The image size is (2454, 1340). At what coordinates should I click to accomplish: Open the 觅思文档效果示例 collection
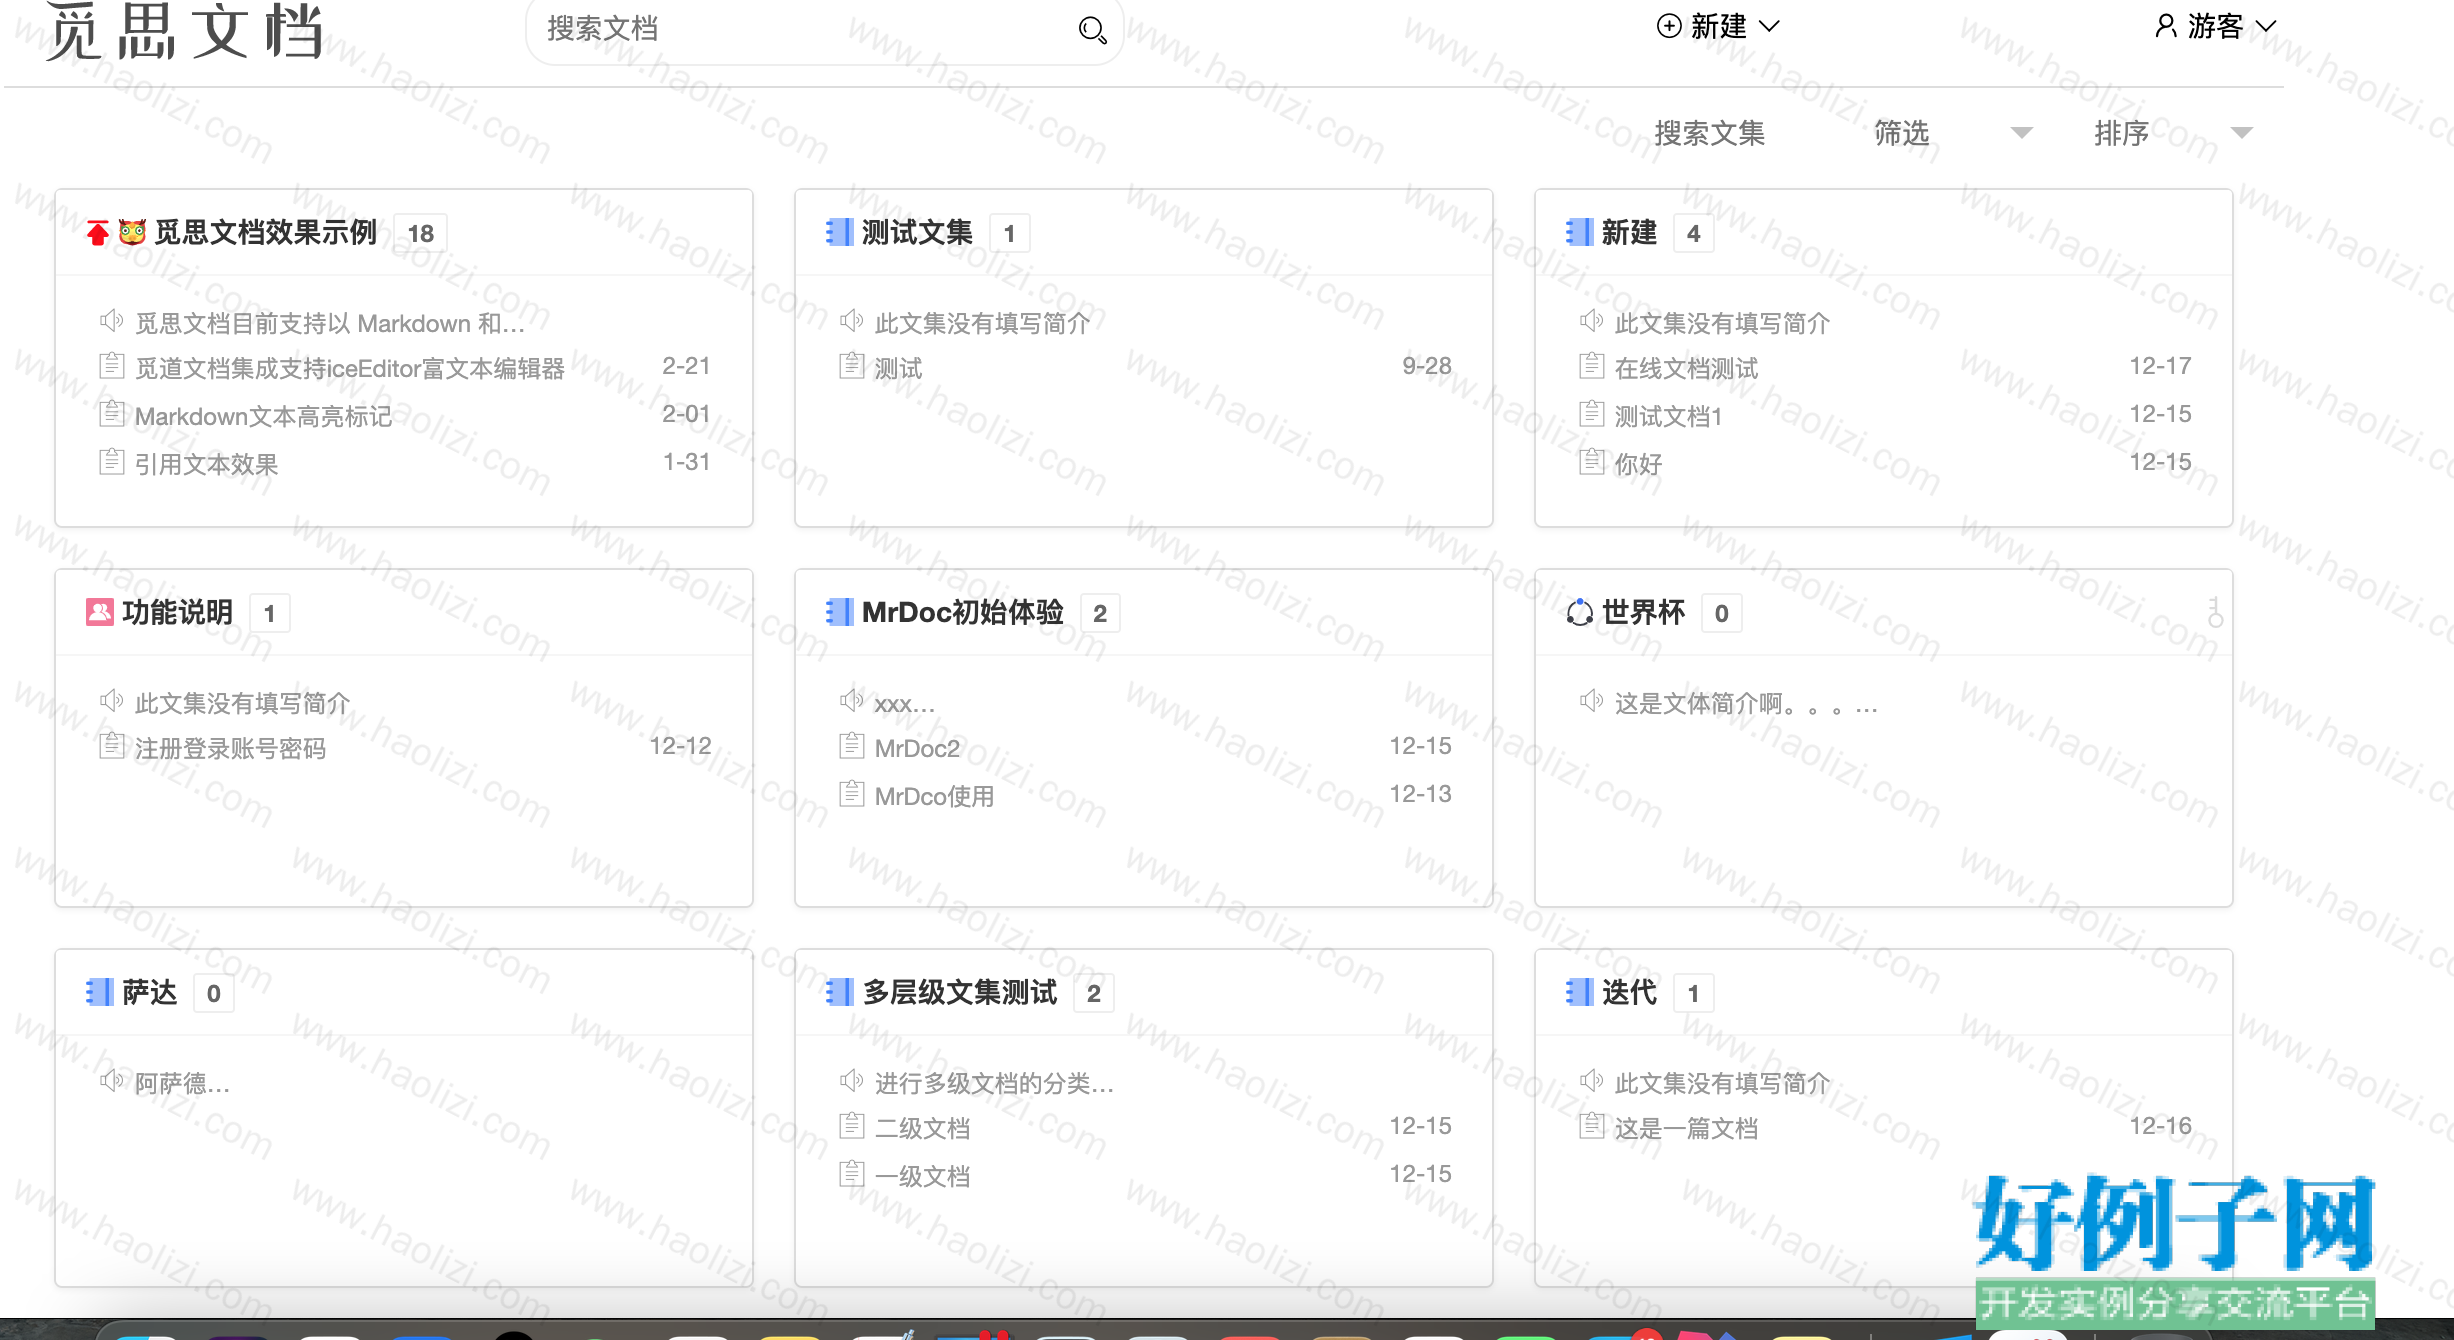pos(265,232)
